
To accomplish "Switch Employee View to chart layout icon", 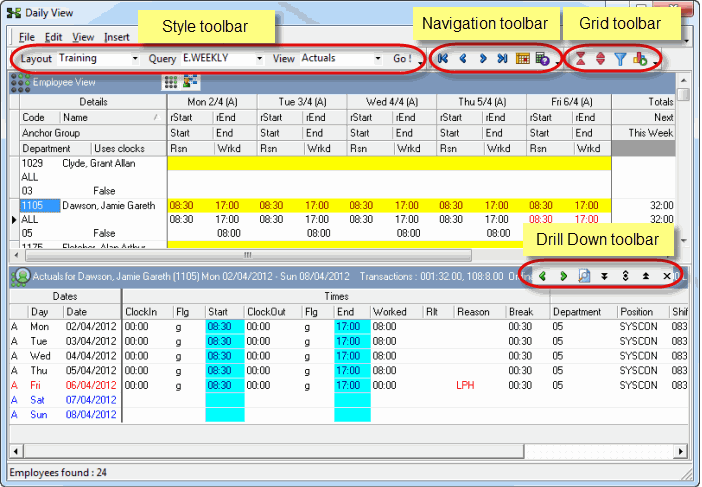I will pyautogui.click(x=190, y=82).
